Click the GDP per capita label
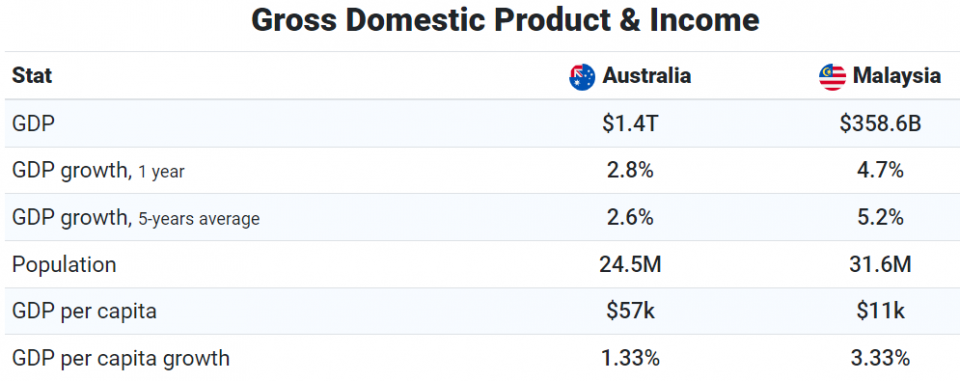 coord(84,311)
